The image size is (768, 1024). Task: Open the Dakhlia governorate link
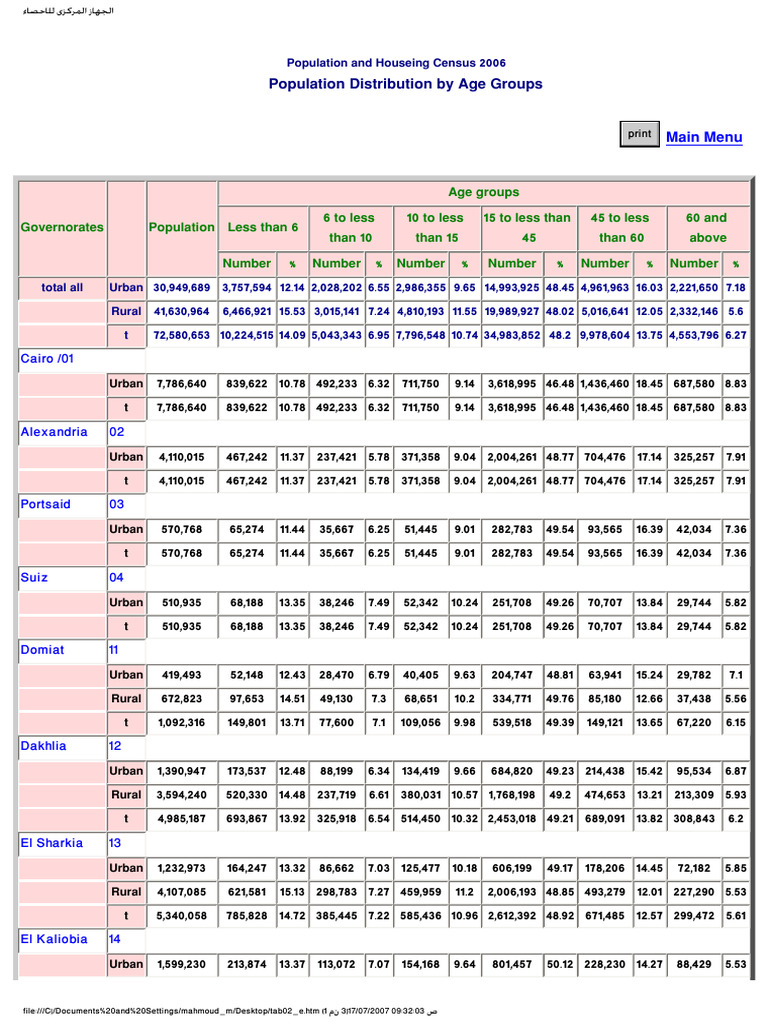click(44, 745)
